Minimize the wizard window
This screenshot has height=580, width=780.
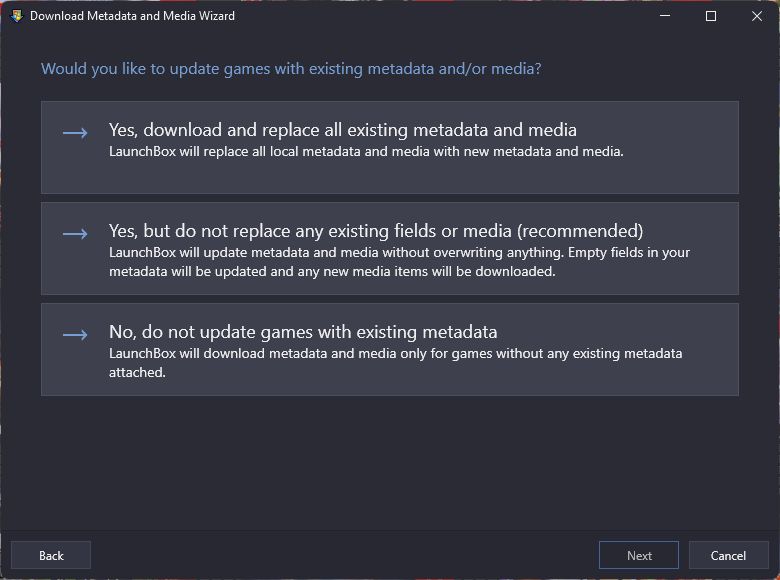(x=665, y=16)
